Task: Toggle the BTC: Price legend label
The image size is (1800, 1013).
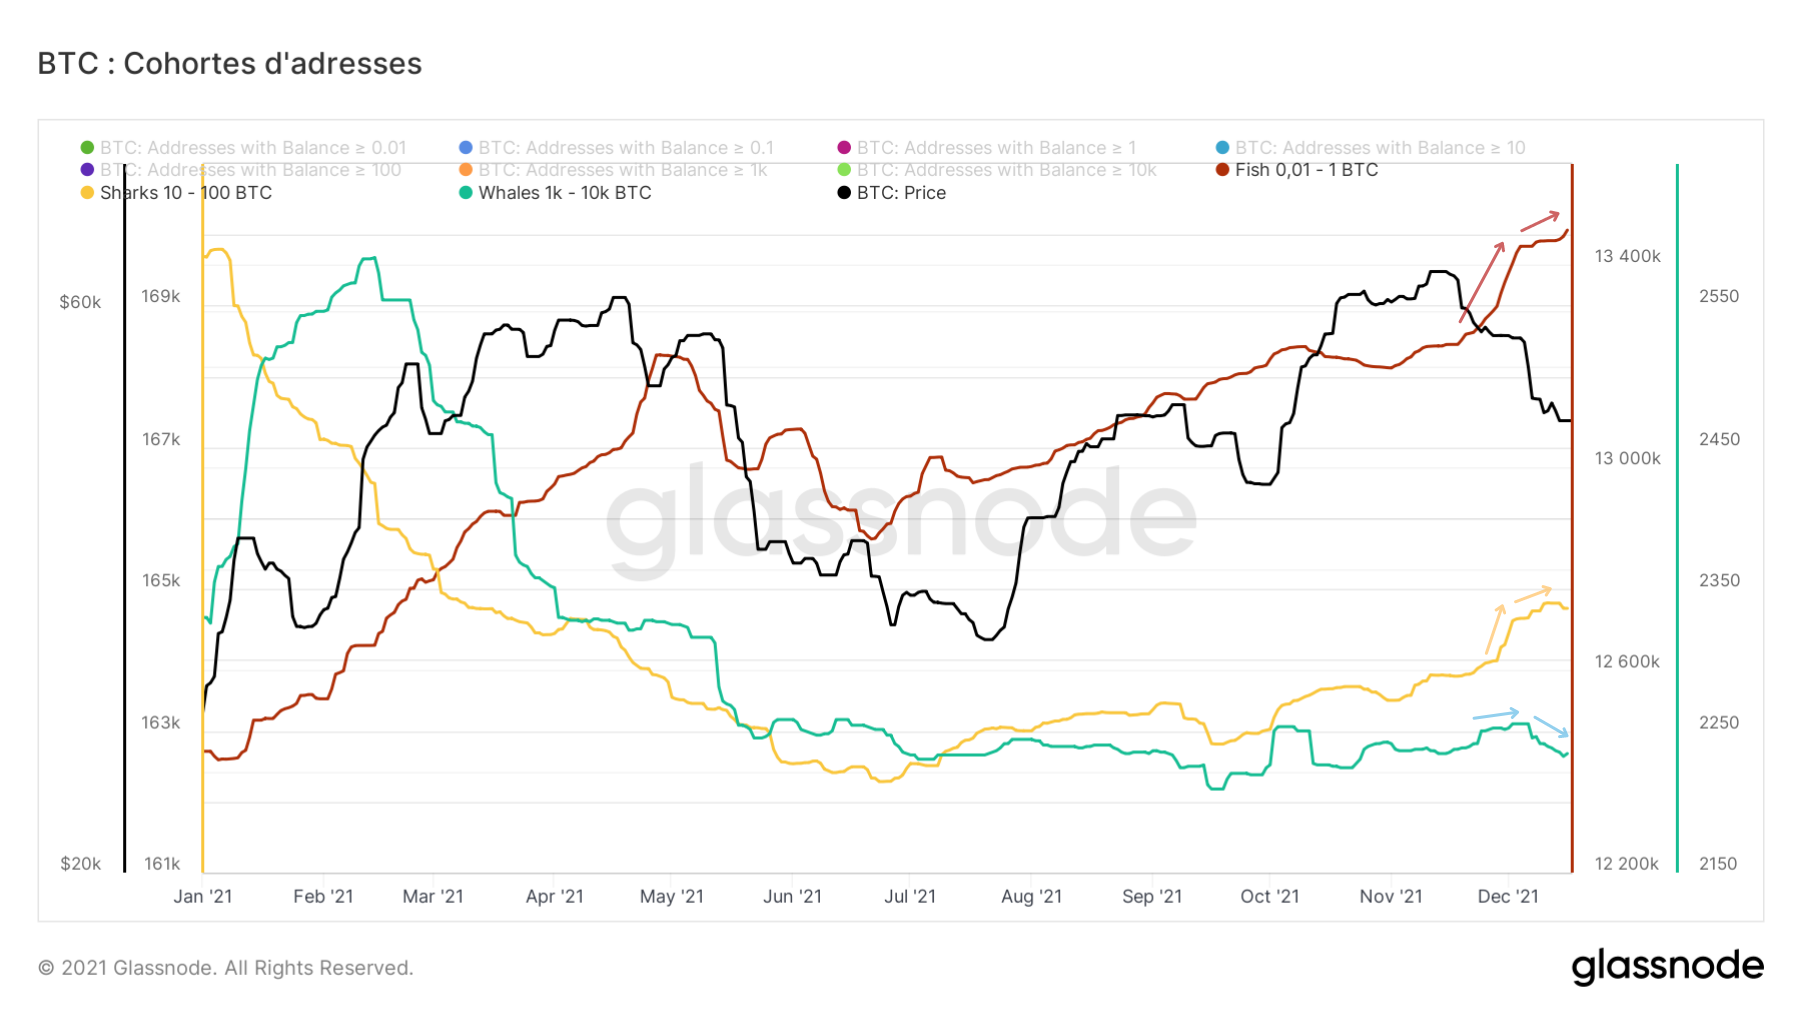Action: tap(901, 193)
